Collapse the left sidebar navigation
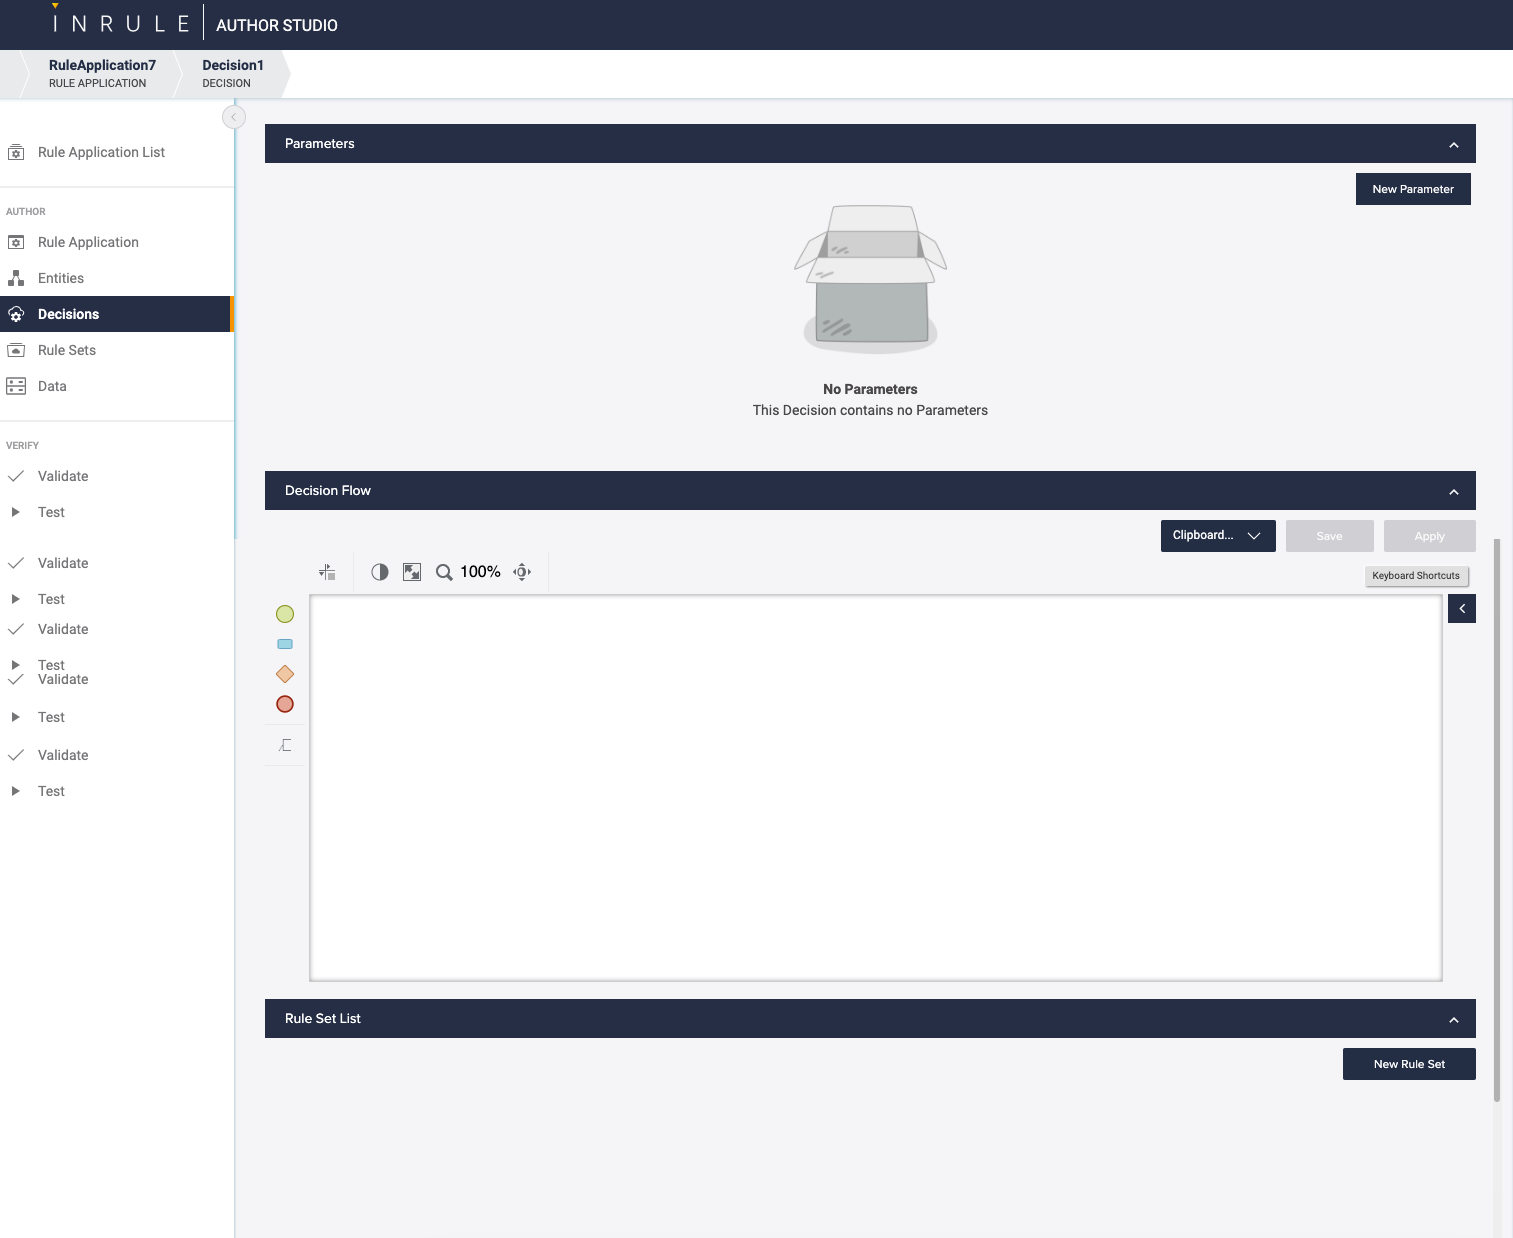1513x1238 pixels. click(234, 117)
